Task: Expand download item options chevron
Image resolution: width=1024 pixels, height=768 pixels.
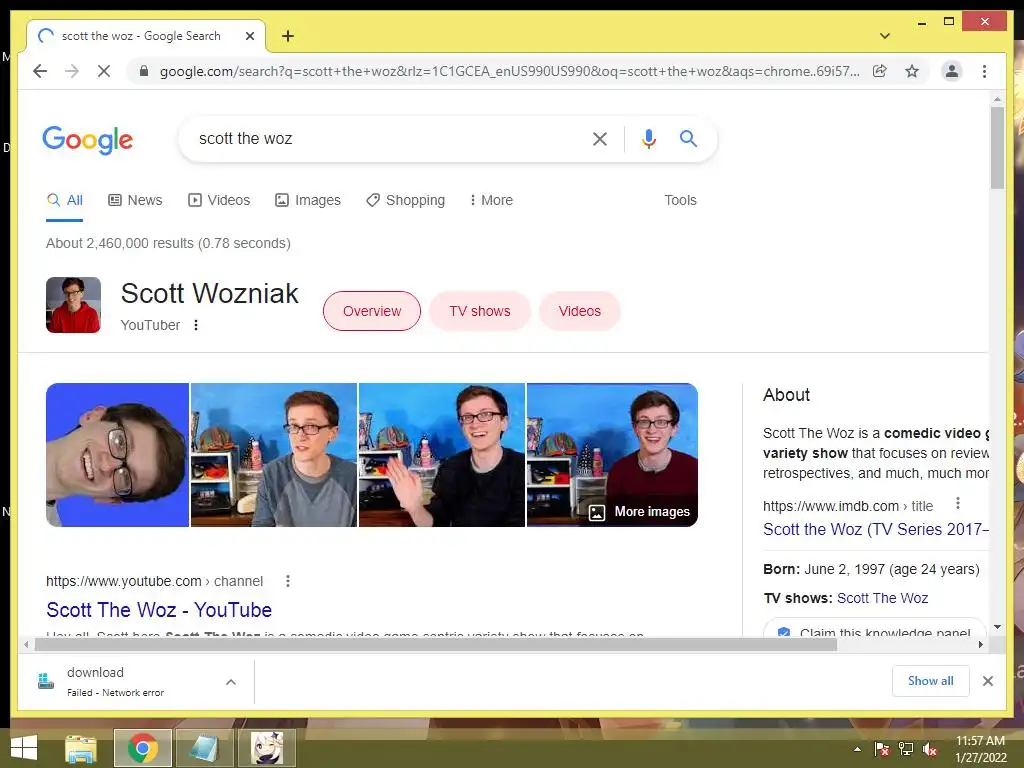Action: point(231,682)
